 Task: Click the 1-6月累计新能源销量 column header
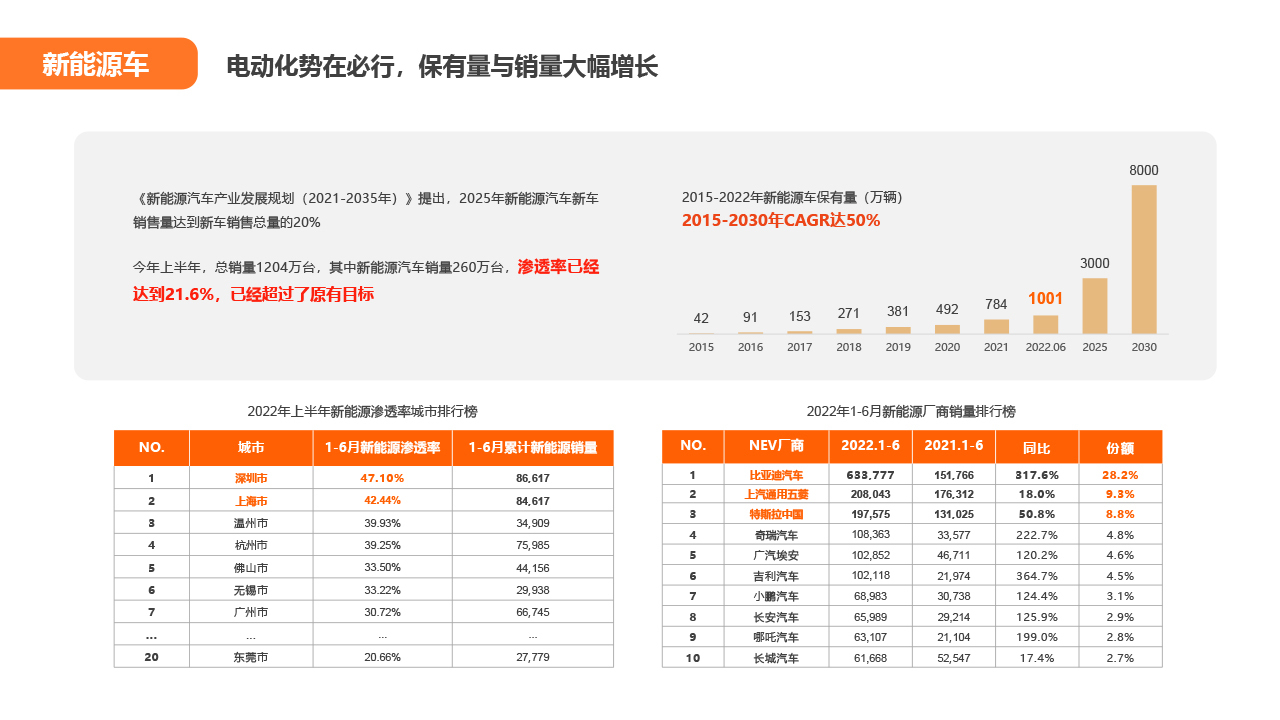point(533,448)
